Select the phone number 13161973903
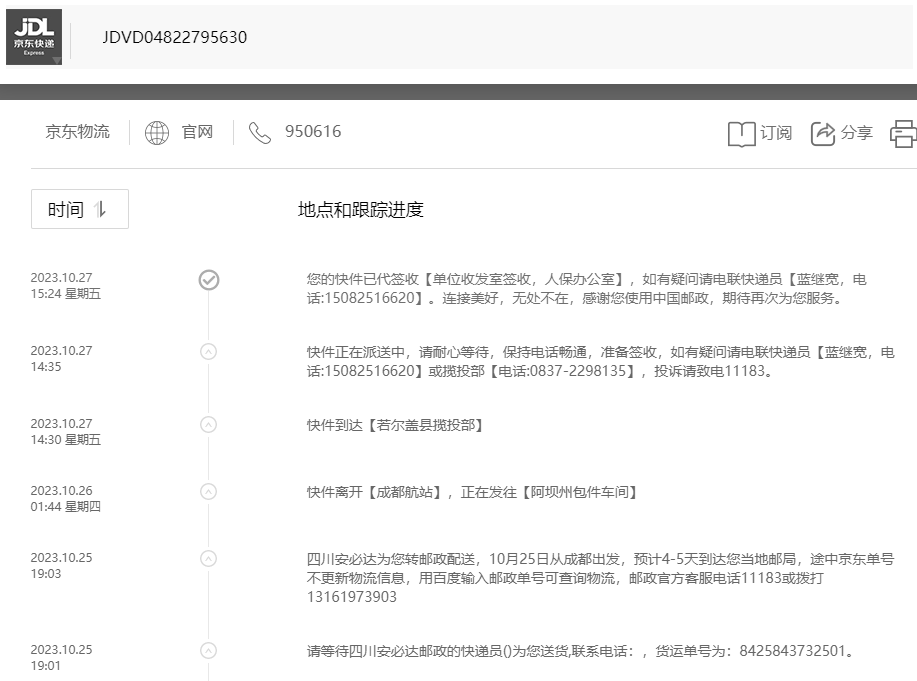917x681 pixels. click(351, 597)
